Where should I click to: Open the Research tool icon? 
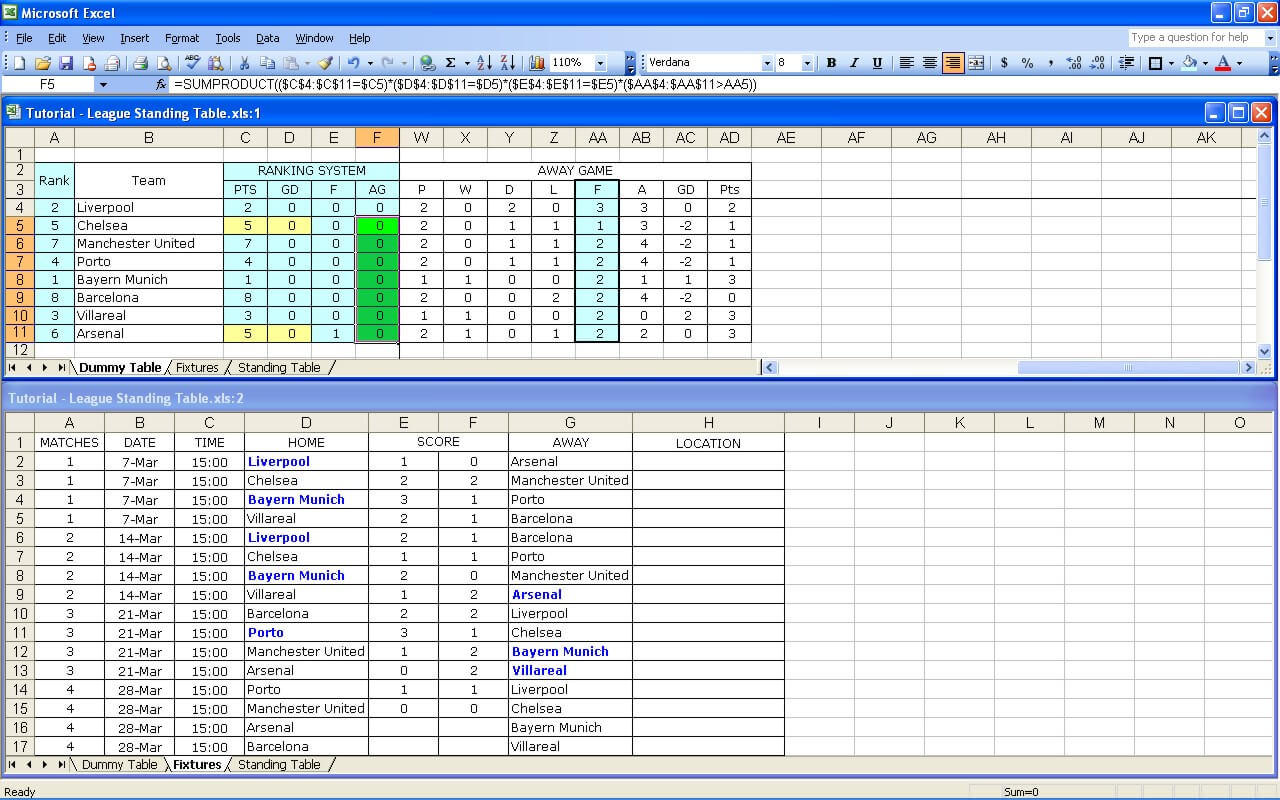pos(216,63)
